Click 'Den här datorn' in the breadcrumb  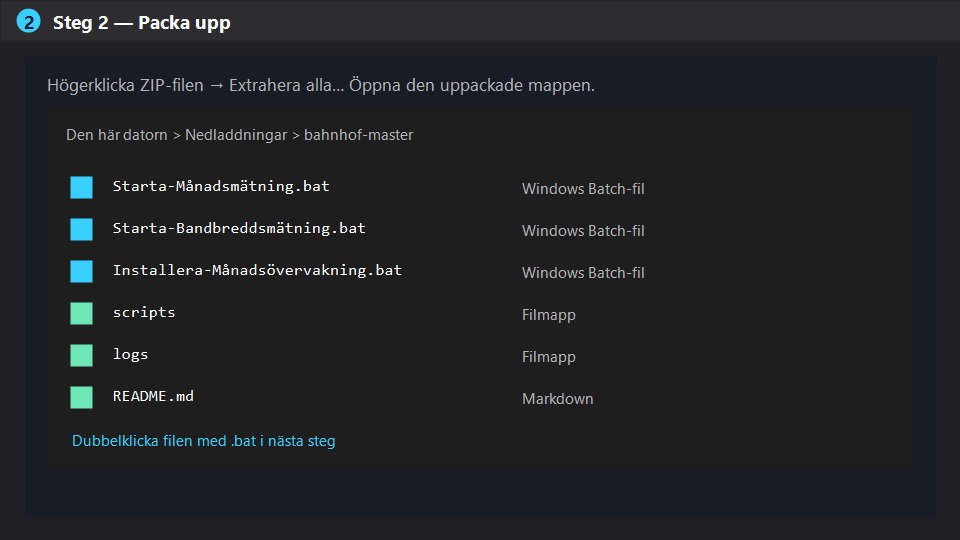(x=116, y=135)
